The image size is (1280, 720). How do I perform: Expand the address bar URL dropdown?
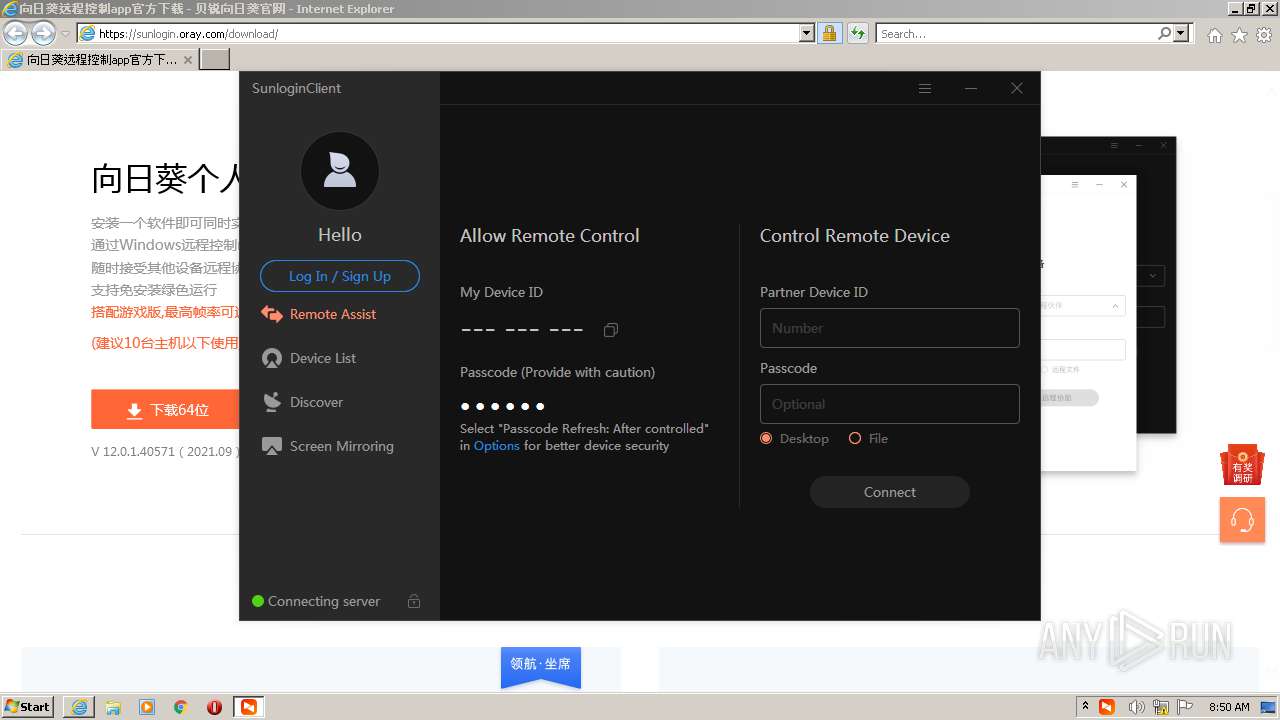(x=807, y=33)
